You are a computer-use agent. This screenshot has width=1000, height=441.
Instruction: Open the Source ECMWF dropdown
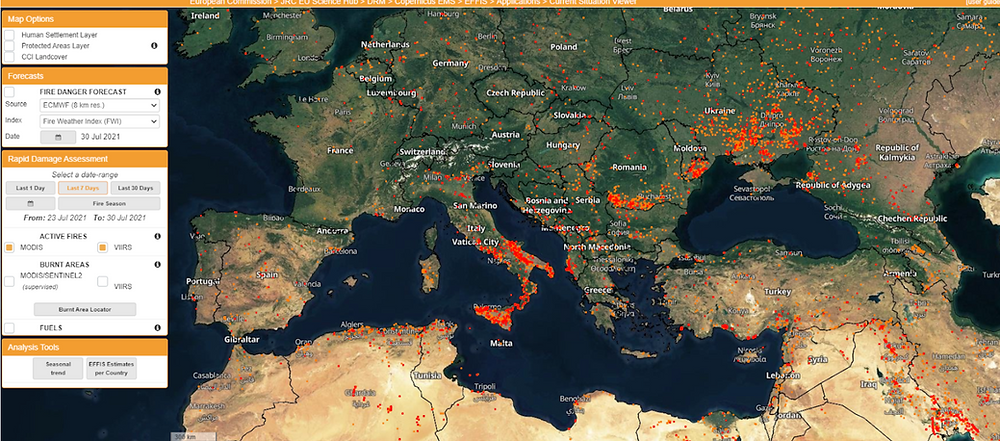tap(99, 105)
